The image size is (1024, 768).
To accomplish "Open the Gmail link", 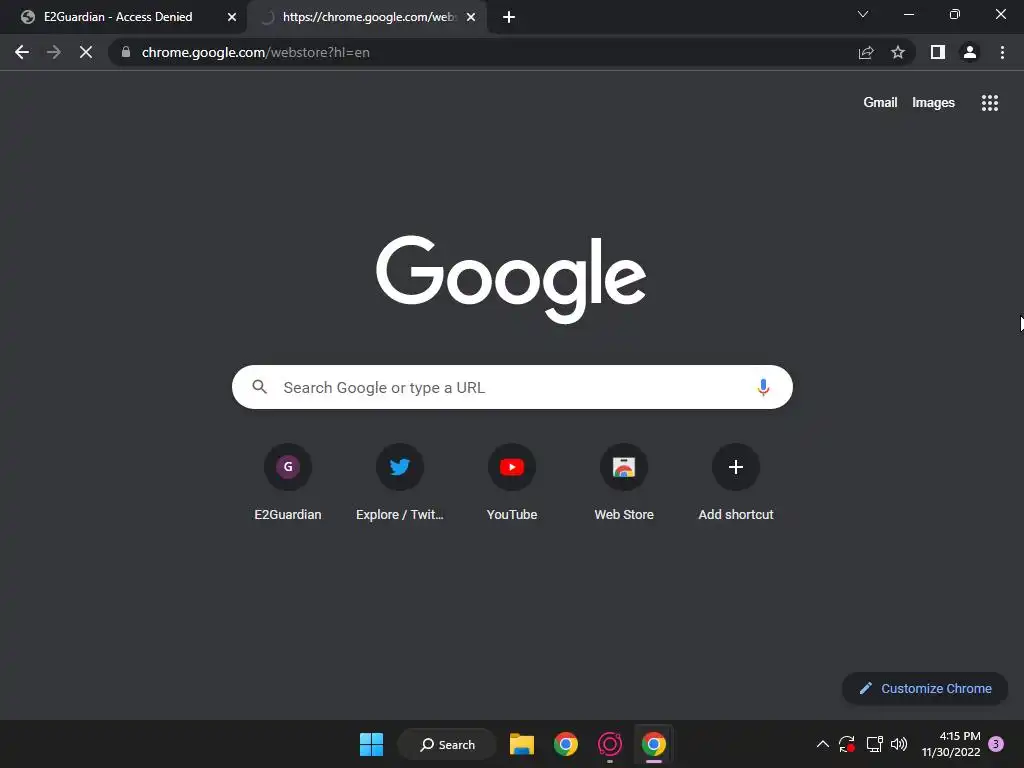I will [880, 103].
